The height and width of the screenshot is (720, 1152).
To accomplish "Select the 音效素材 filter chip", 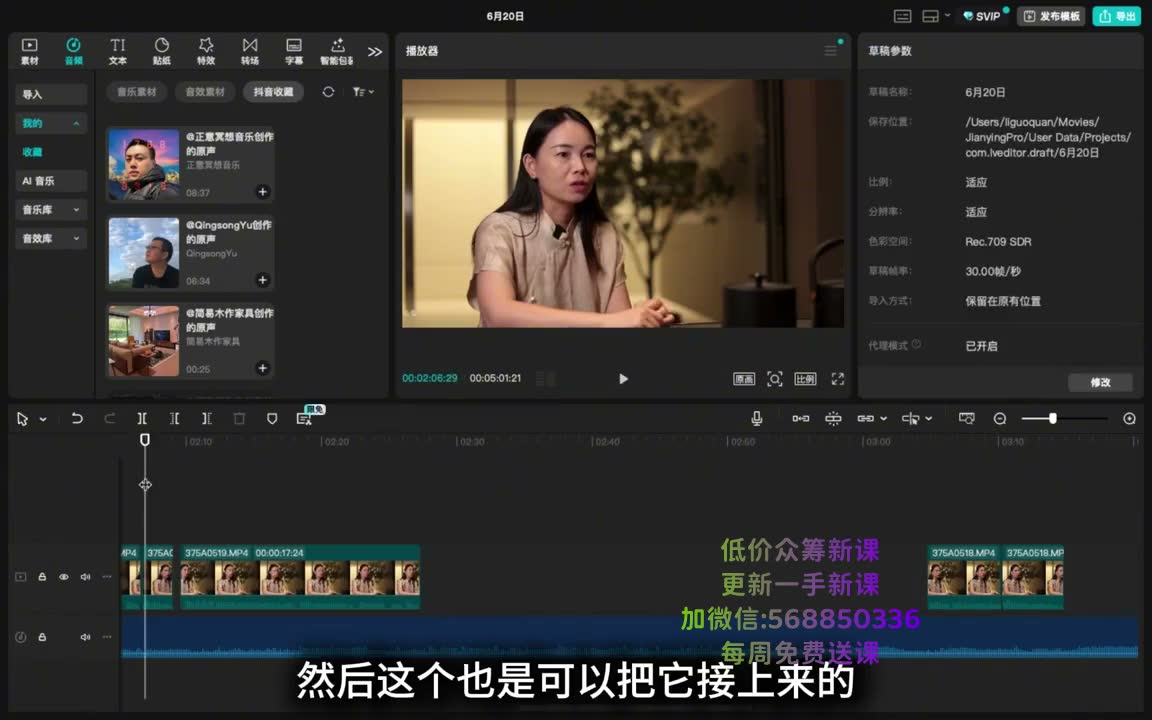I will [205, 92].
